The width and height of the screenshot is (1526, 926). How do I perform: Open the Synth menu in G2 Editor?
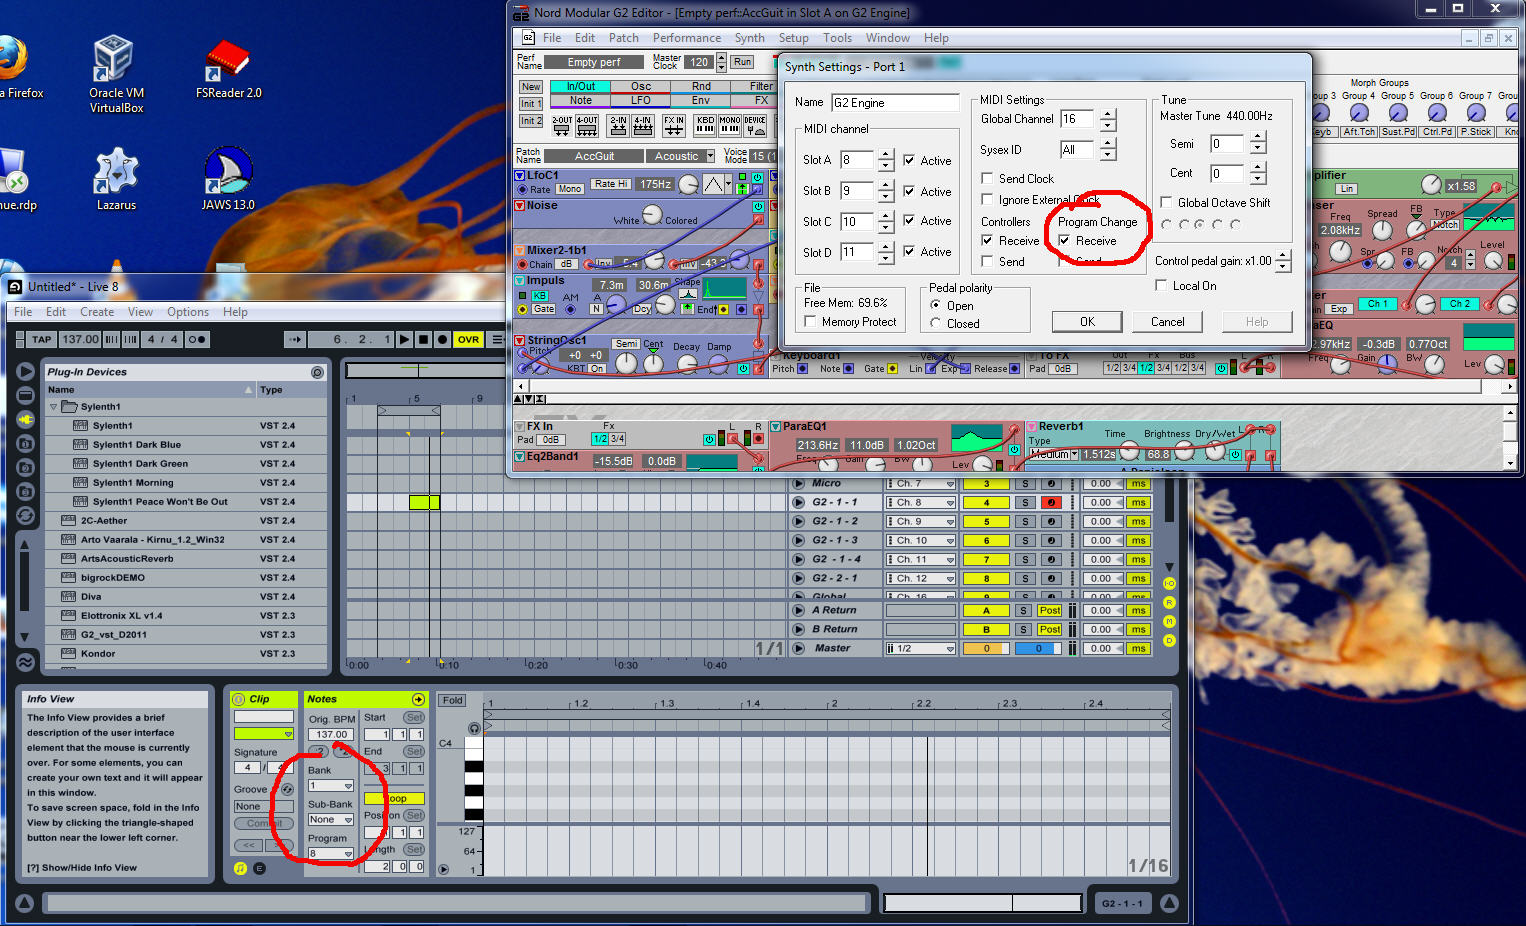[x=749, y=38]
